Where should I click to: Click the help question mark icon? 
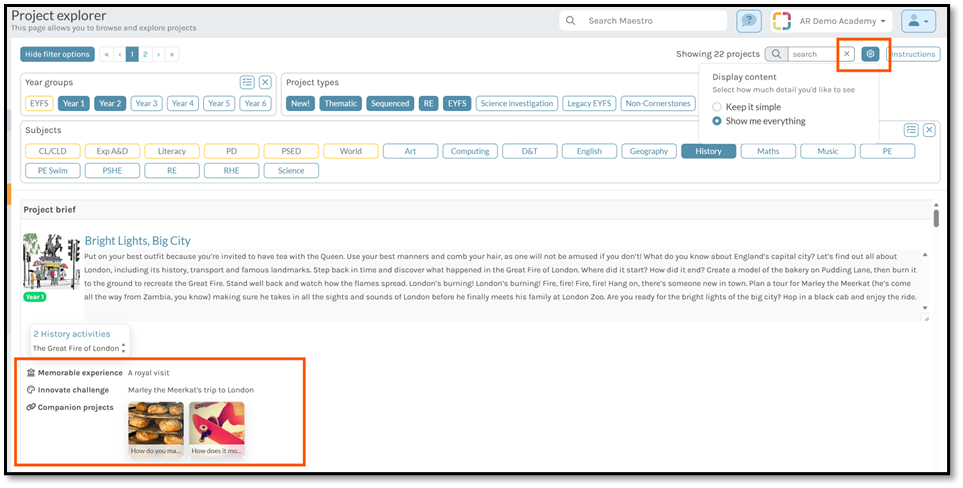point(748,21)
